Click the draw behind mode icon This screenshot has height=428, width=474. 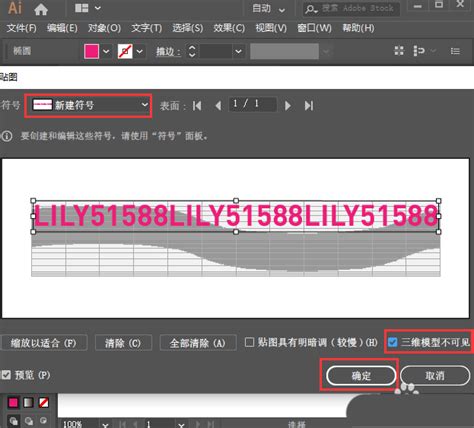pos(29,421)
